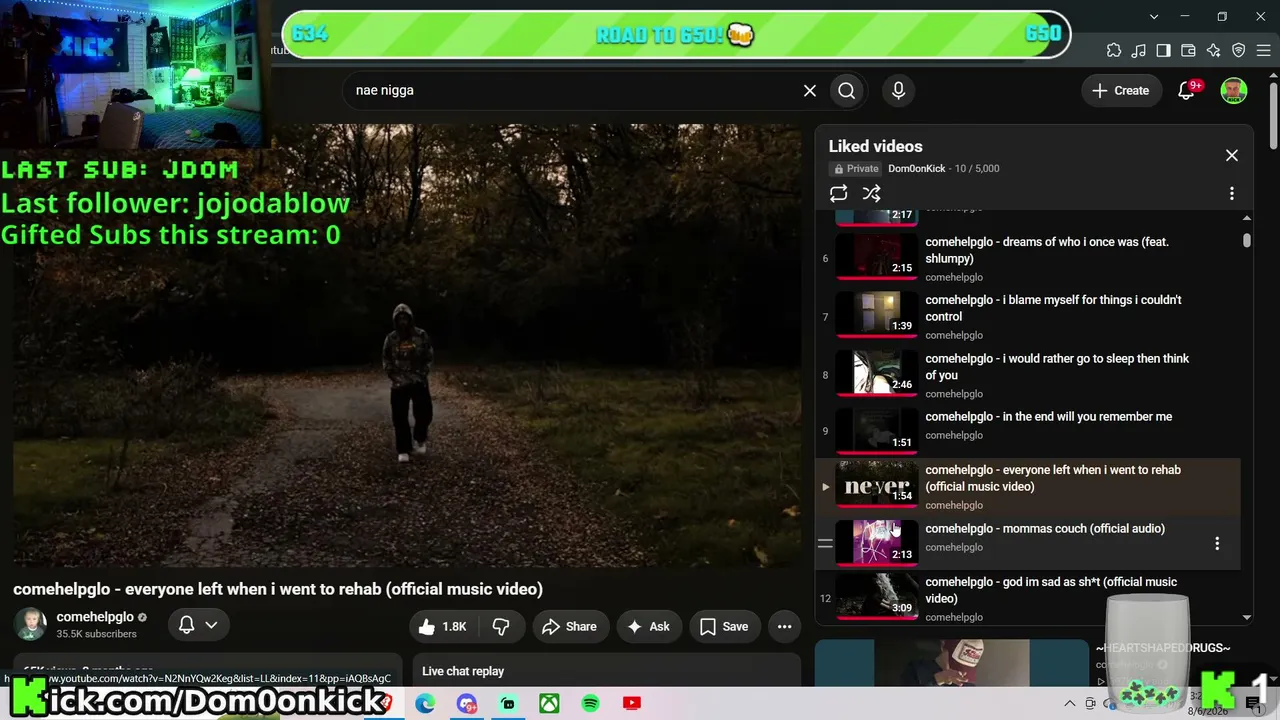
Task: Open notification bell dropdown for comehelpglo channel
Action: pos(198,625)
